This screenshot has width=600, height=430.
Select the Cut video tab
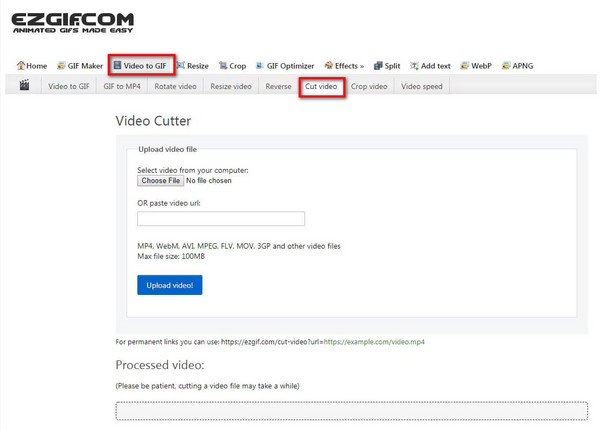[x=321, y=86]
